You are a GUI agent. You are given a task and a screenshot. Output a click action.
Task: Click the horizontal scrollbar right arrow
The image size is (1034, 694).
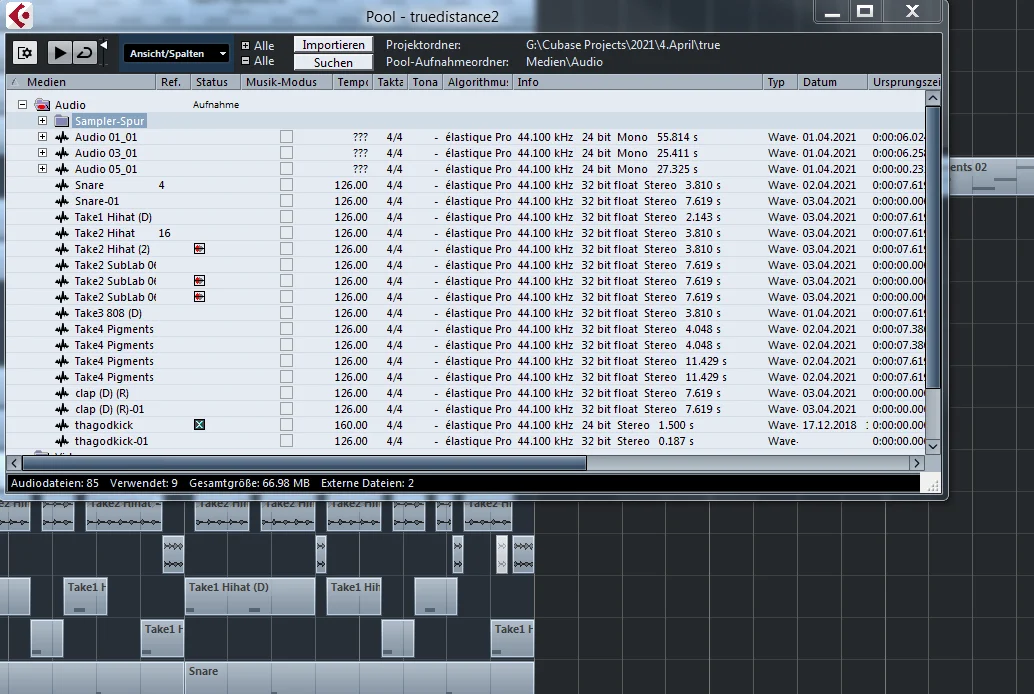pyautogui.click(x=916, y=463)
